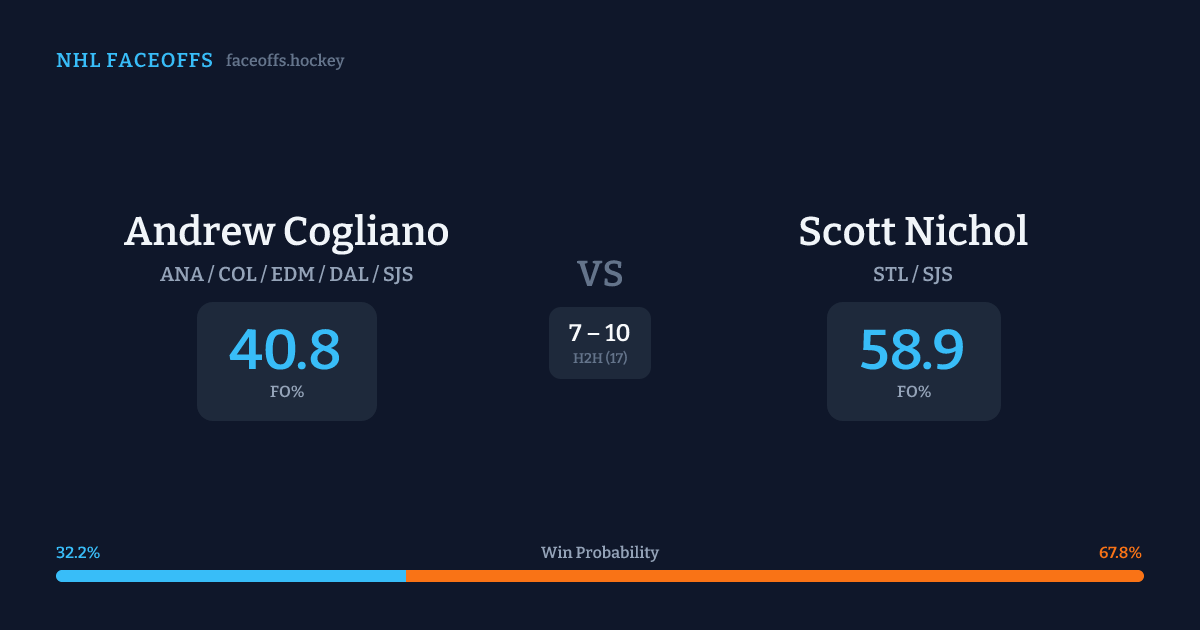This screenshot has height=630, width=1200.
Task: Click the 40.8 faceoff percentage value
Action: tap(285, 351)
